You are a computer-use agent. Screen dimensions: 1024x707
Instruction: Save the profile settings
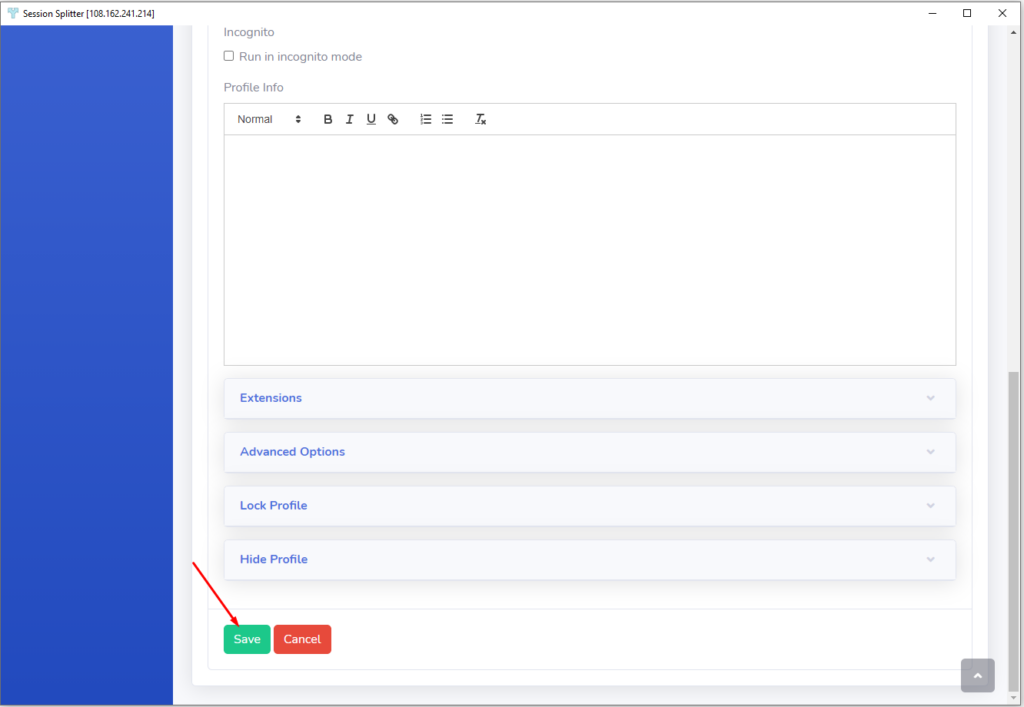(247, 639)
